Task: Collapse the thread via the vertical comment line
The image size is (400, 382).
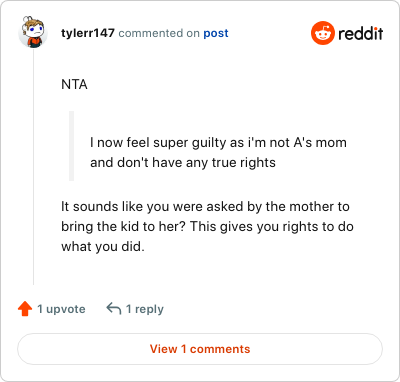Action: click(x=33, y=167)
